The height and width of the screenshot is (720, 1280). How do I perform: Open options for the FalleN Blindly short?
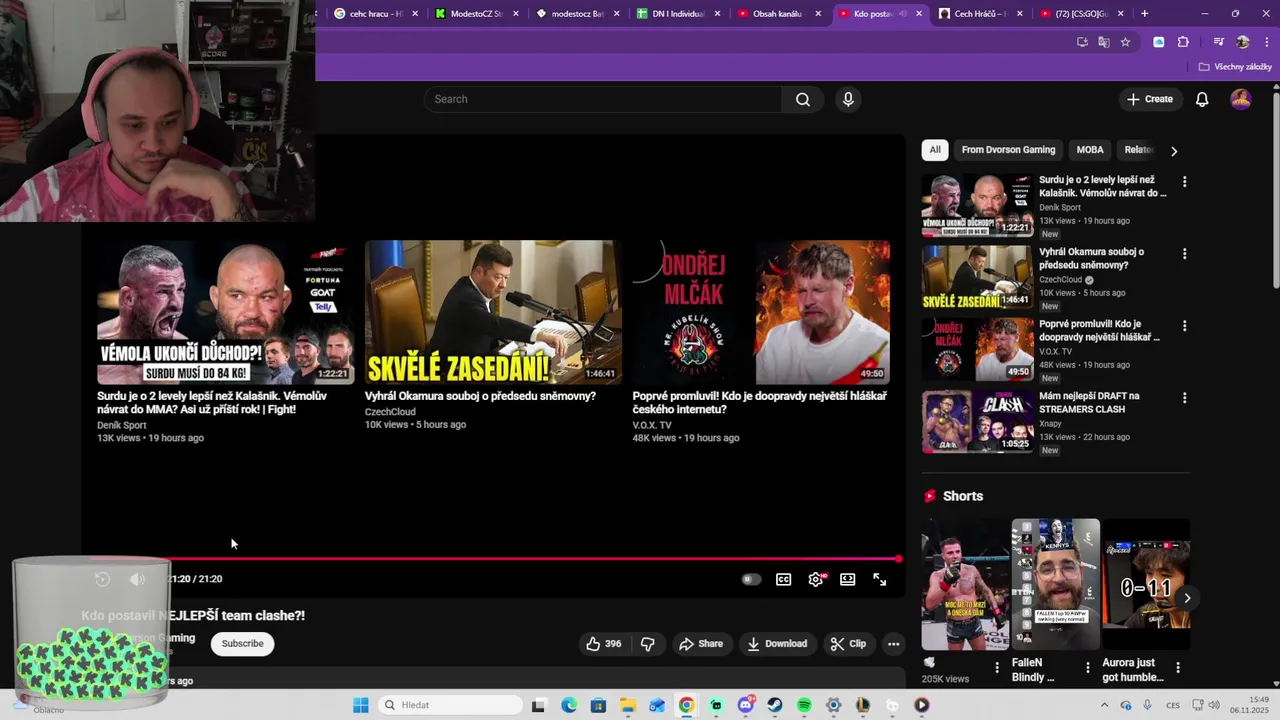(1087, 667)
